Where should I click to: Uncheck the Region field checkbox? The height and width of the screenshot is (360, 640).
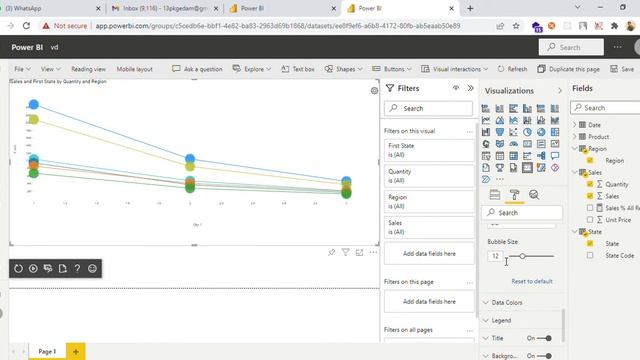pos(590,160)
